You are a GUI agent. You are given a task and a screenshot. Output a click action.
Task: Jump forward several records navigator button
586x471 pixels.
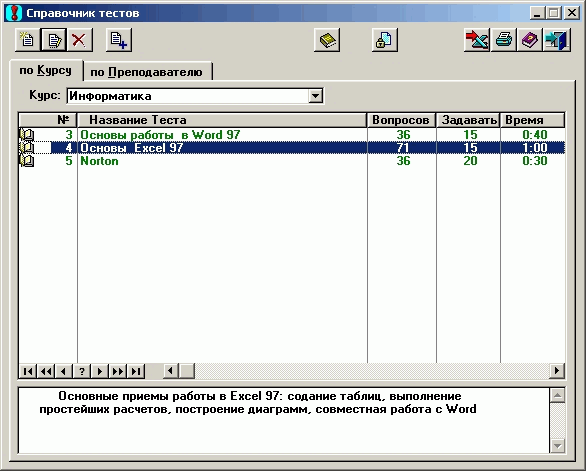(x=117, y=371)
